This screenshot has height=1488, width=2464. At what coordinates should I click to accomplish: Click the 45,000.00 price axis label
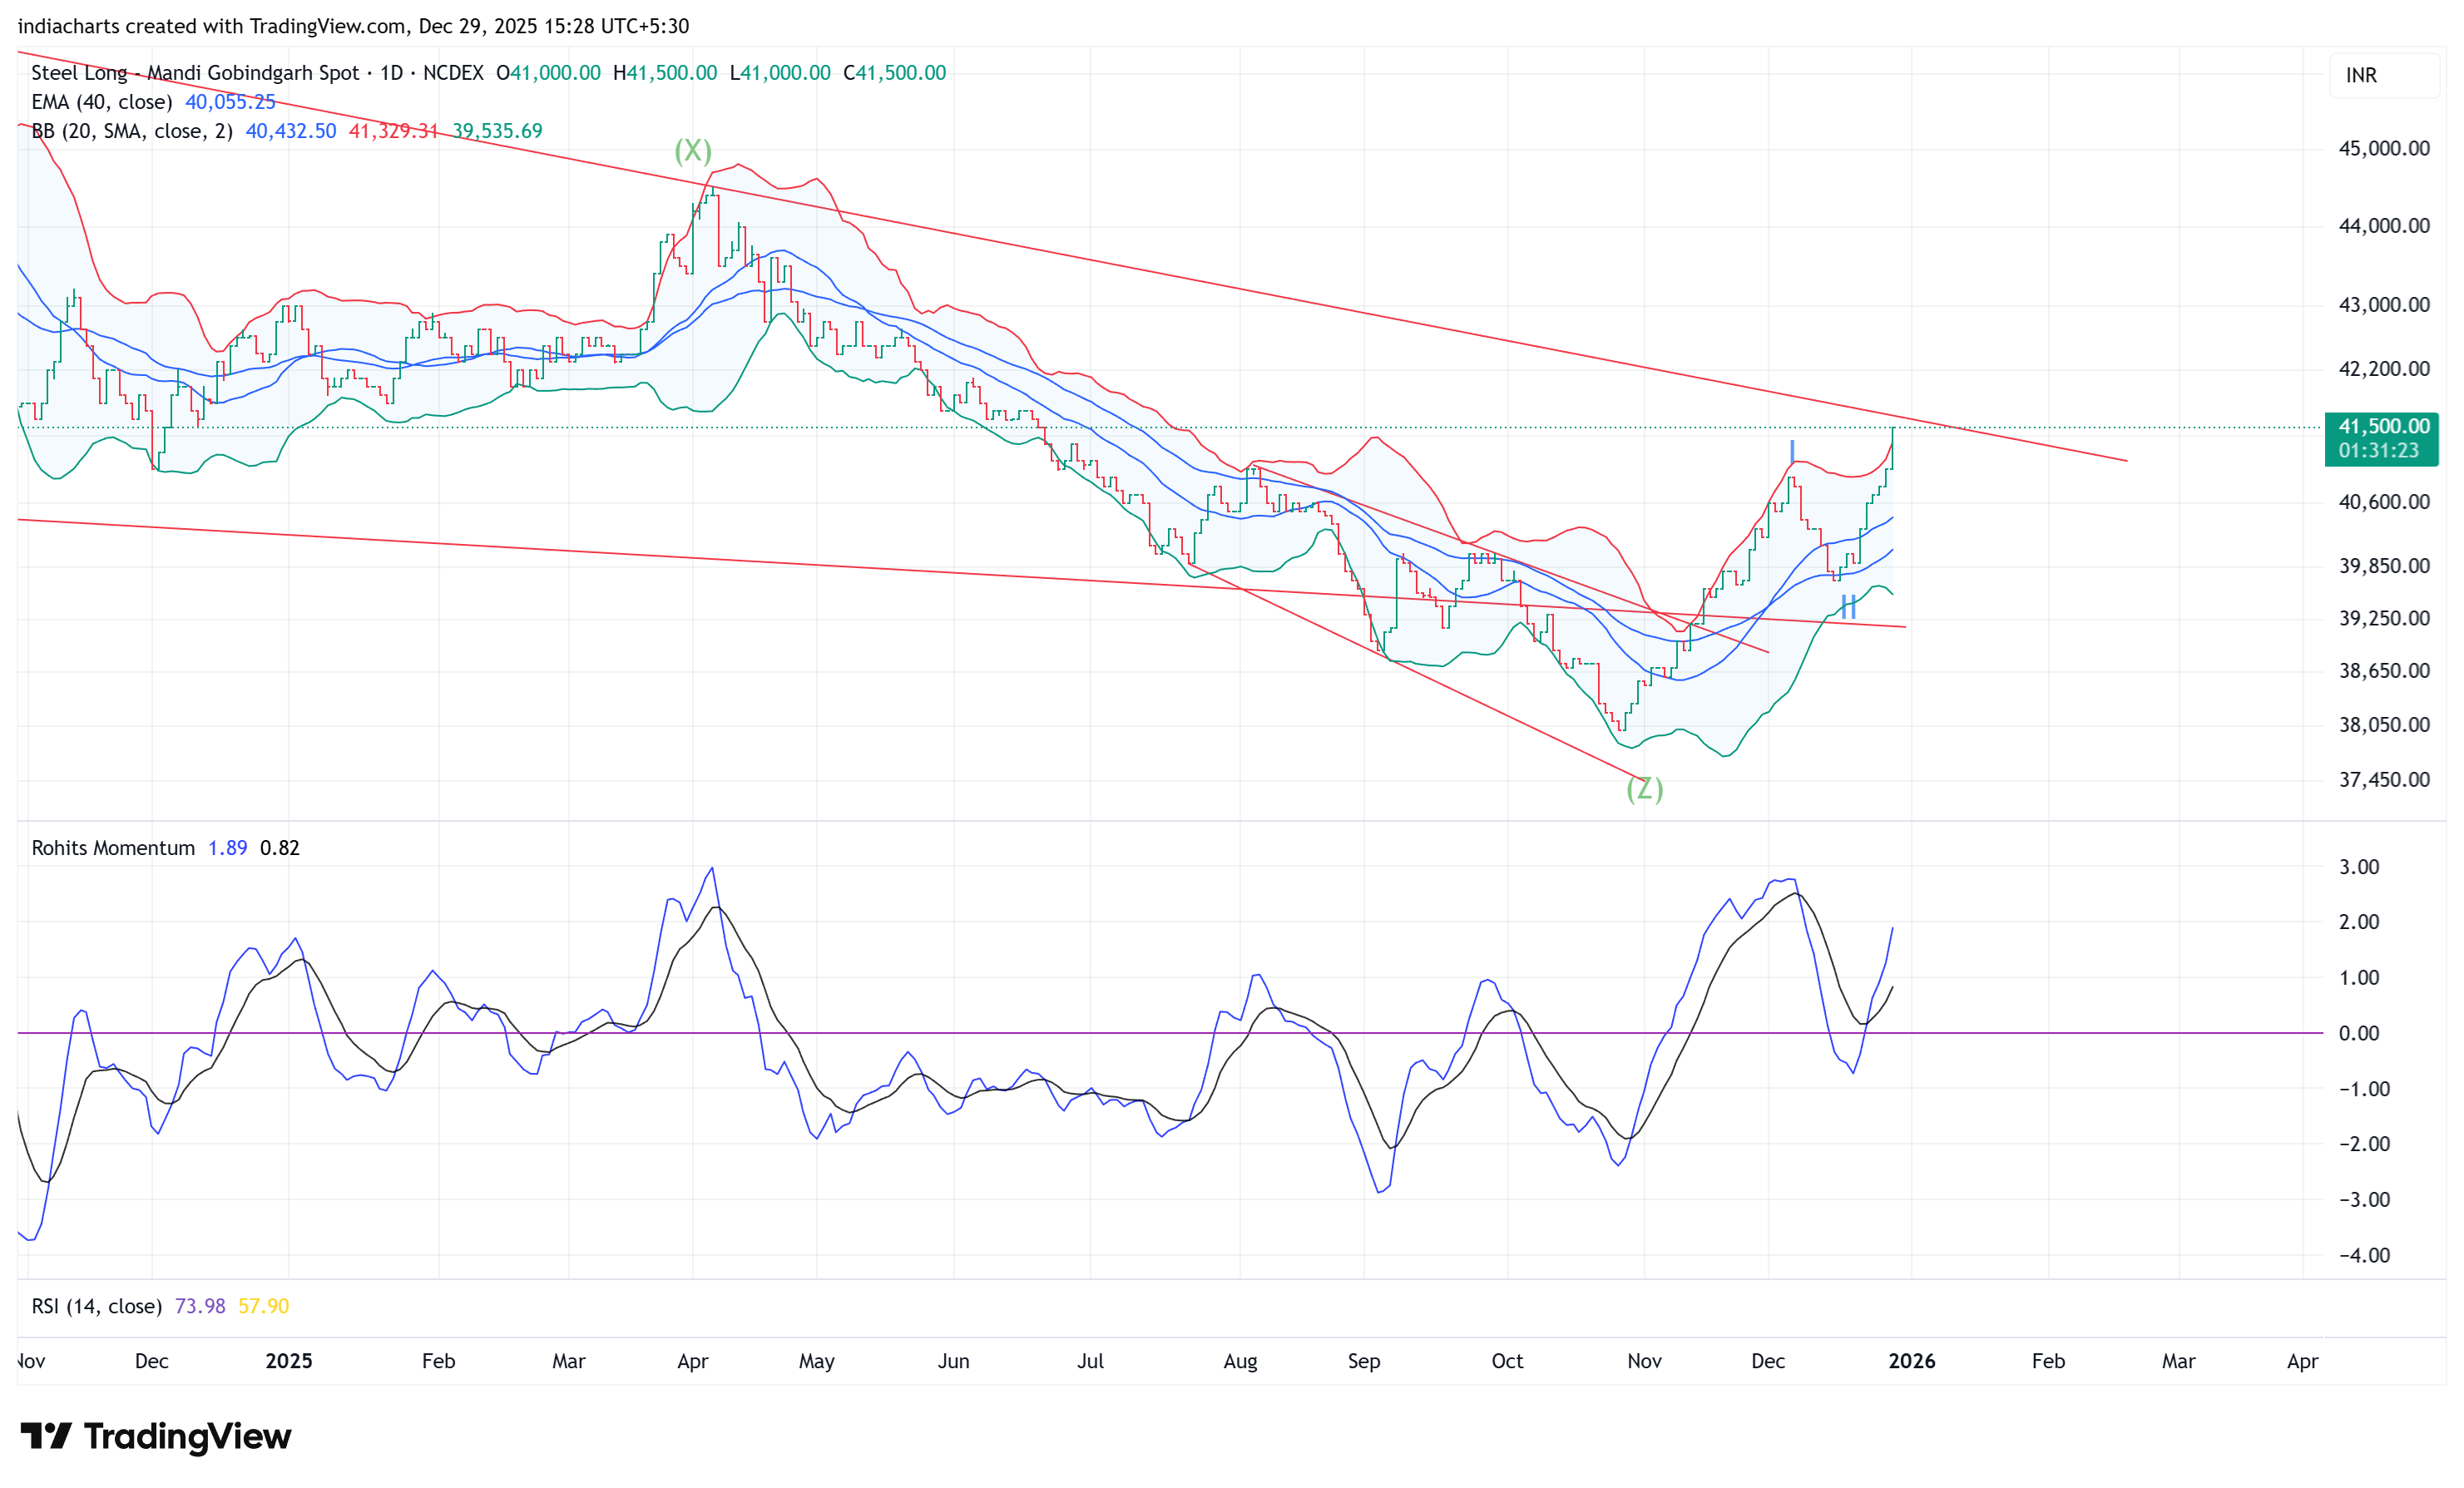(2383, 149)
